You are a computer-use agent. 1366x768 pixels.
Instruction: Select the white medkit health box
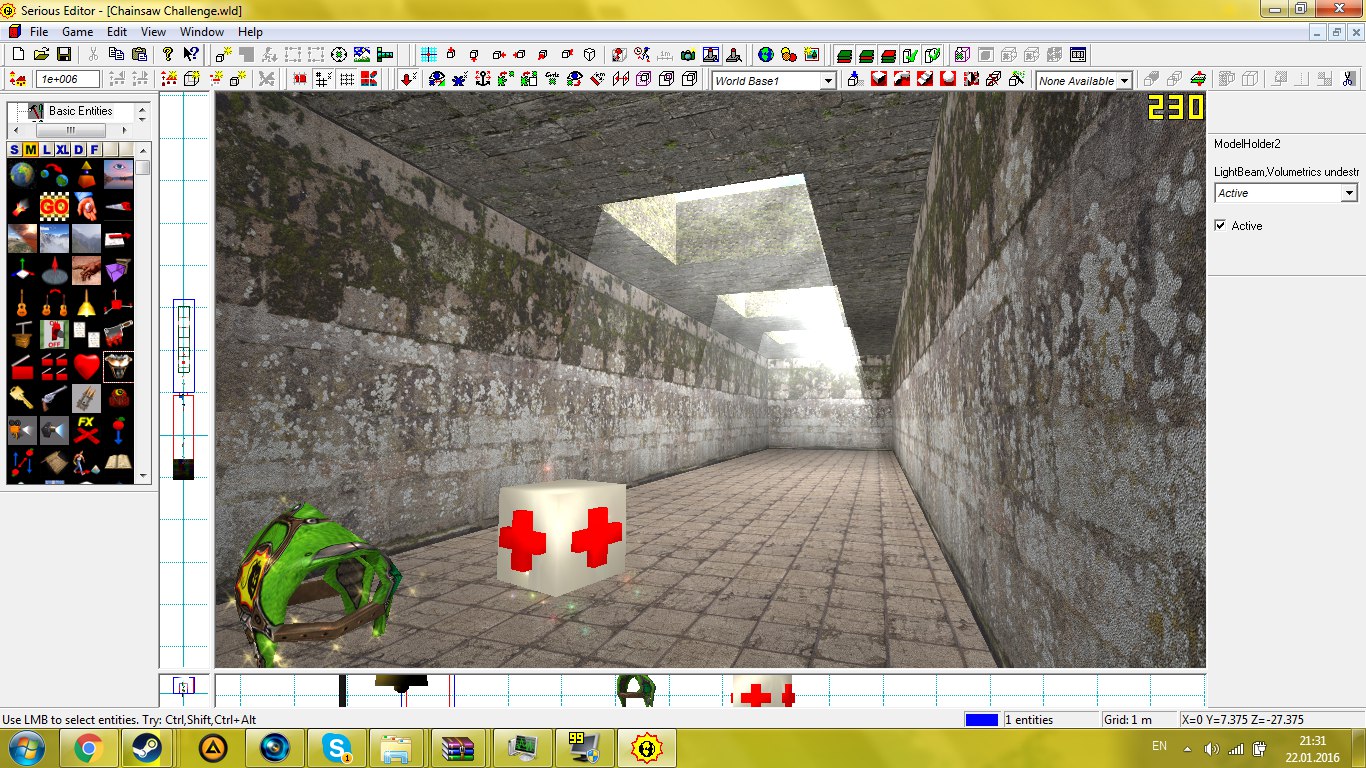coord(562,538)
